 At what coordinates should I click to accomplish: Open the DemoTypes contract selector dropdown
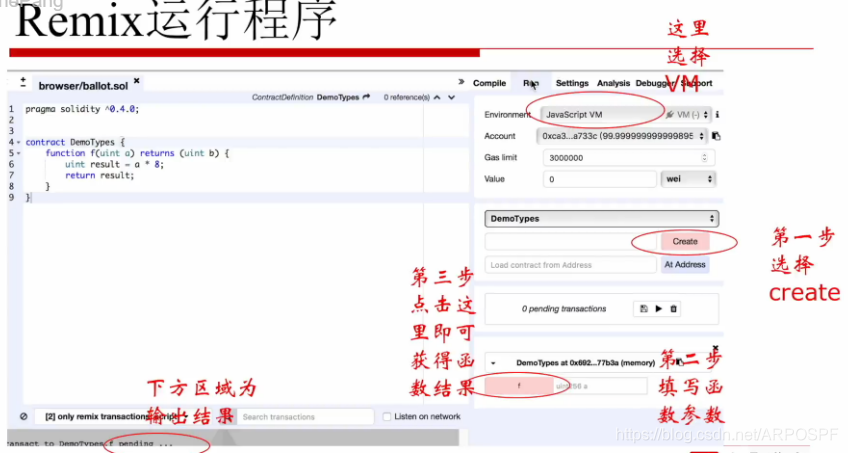(601, 219)
